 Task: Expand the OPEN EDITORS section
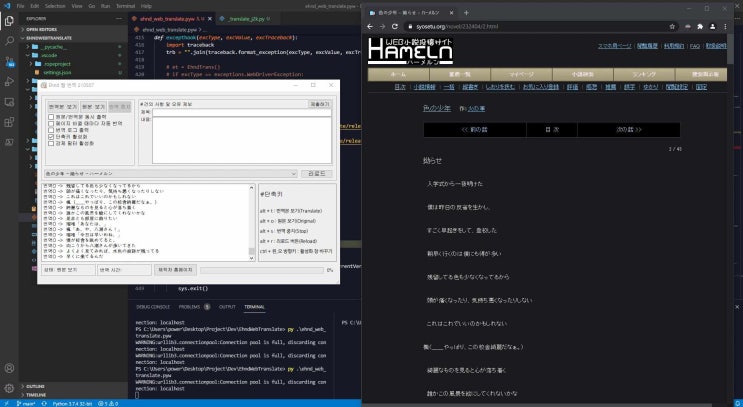[48, 29]
